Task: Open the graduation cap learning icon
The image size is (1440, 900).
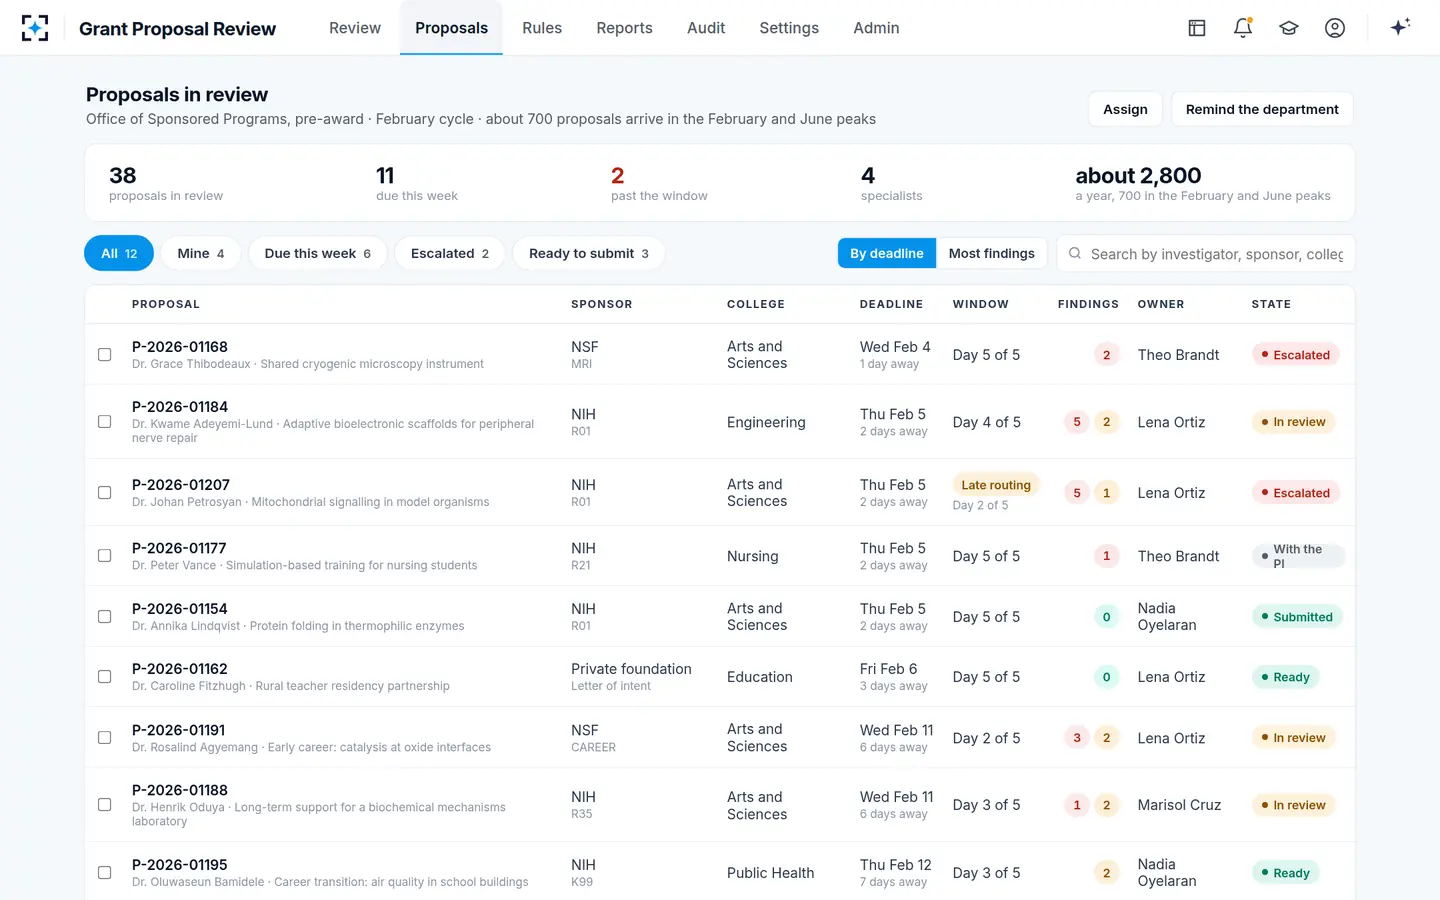Action: tap(1289, 28)
